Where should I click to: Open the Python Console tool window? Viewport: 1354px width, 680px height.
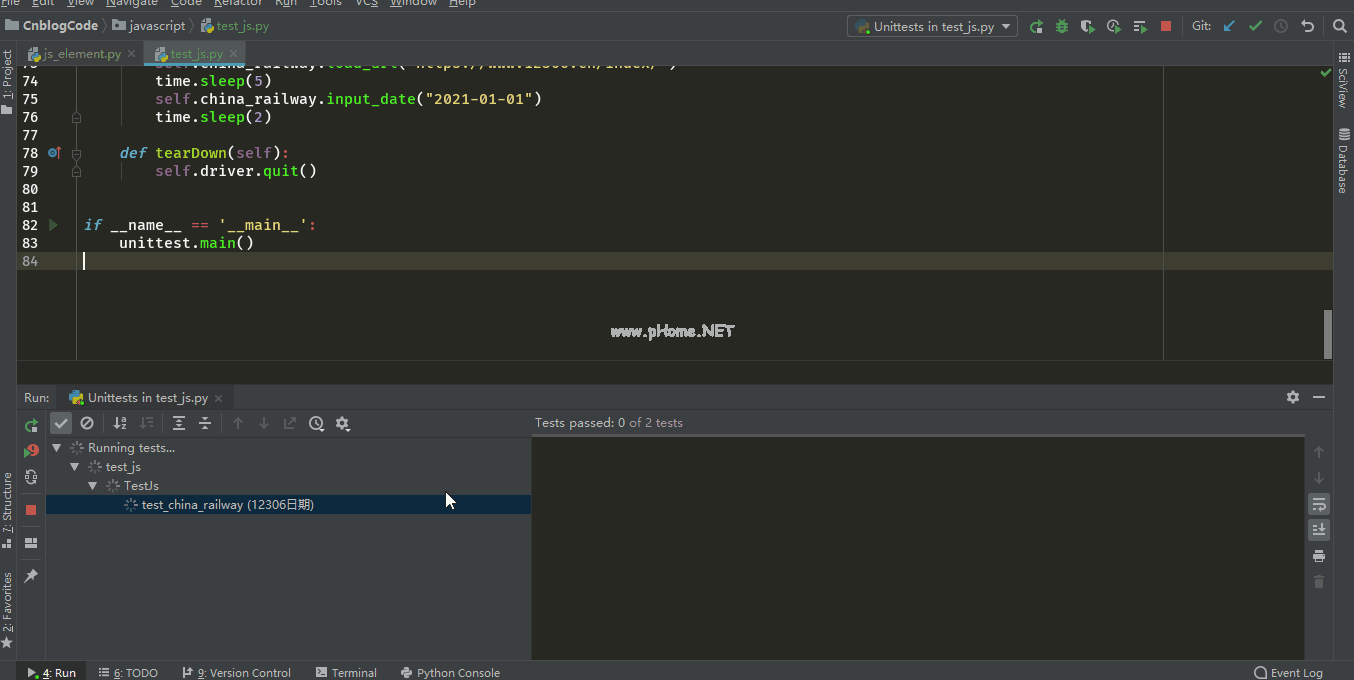[x=450, y=673]
